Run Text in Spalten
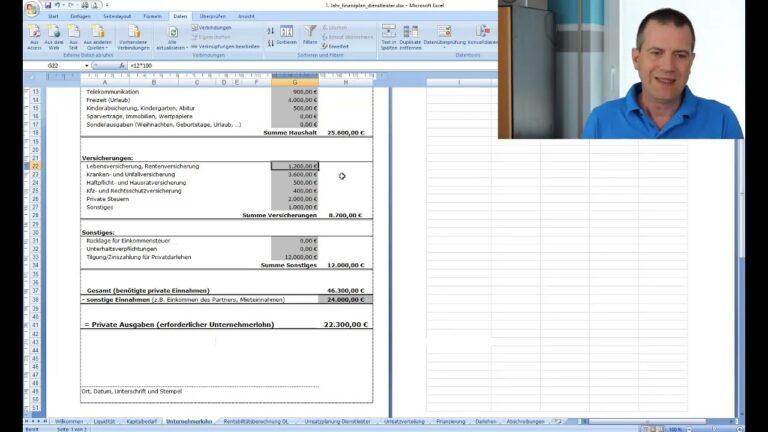Screen dimensions: 768x432 (x=389, y=37)
